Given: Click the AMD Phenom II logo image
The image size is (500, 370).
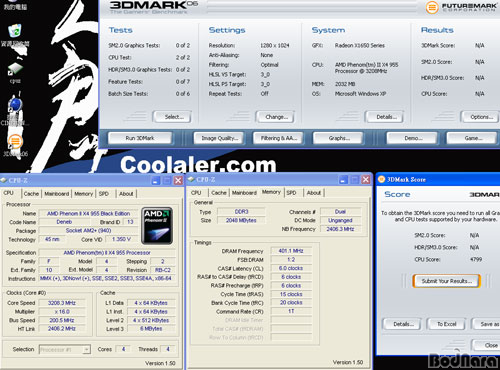Looking at the screenshot, I should (157, 226).
